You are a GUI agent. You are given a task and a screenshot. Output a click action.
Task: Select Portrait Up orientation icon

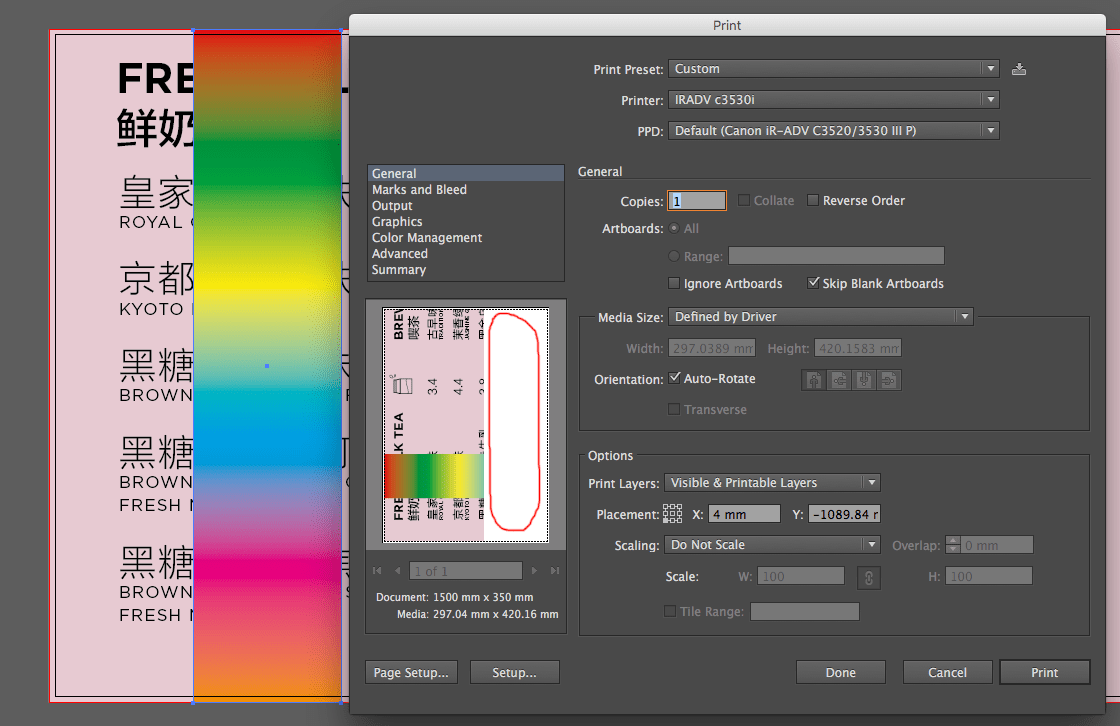814,380
